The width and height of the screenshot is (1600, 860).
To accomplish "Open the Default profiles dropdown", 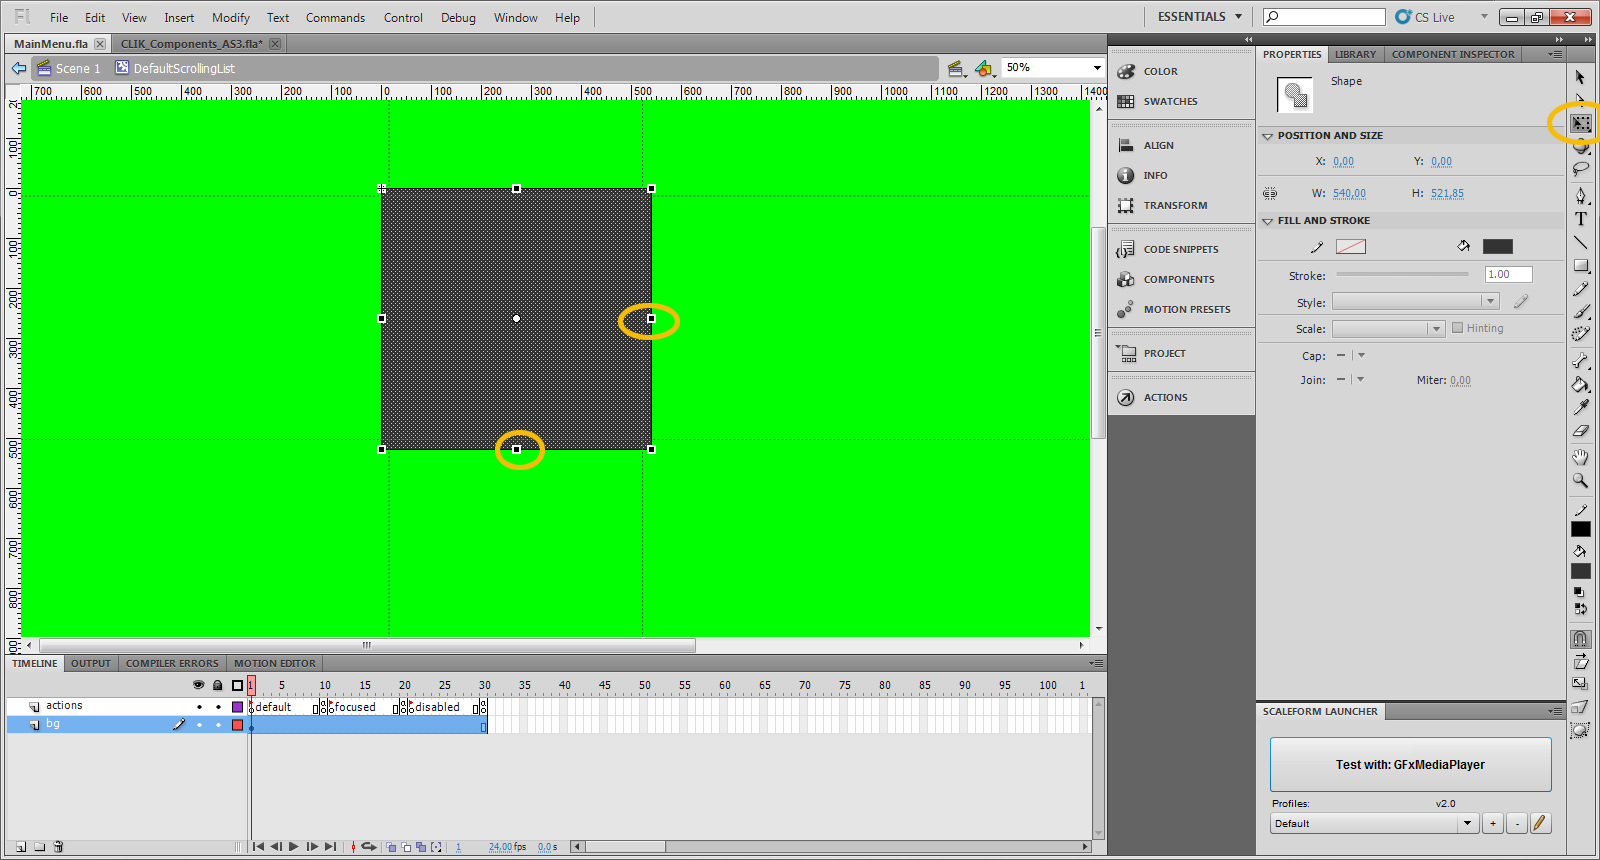I will [x=1467, y=824].
